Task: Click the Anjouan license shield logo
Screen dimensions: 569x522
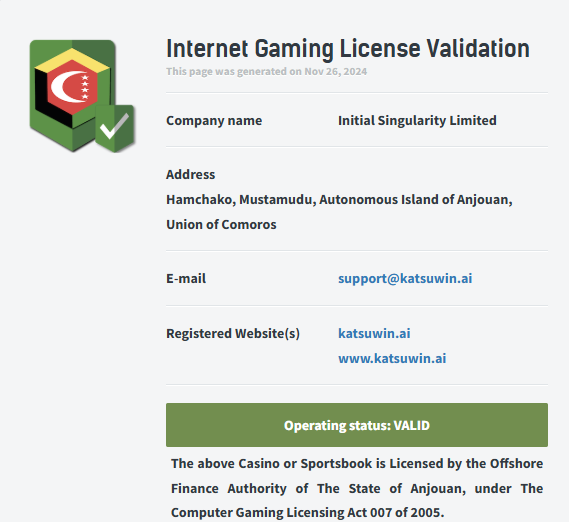Action: [x=82, y=96]
